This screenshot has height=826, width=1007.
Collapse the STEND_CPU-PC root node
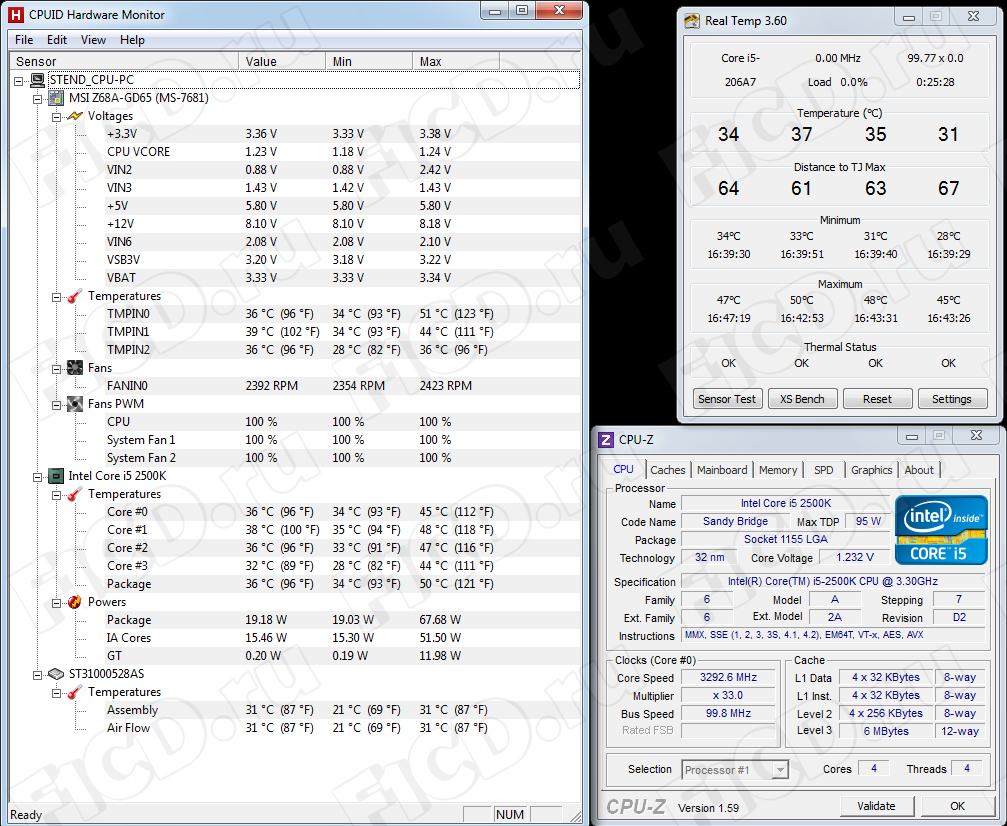tap(19, 81)
